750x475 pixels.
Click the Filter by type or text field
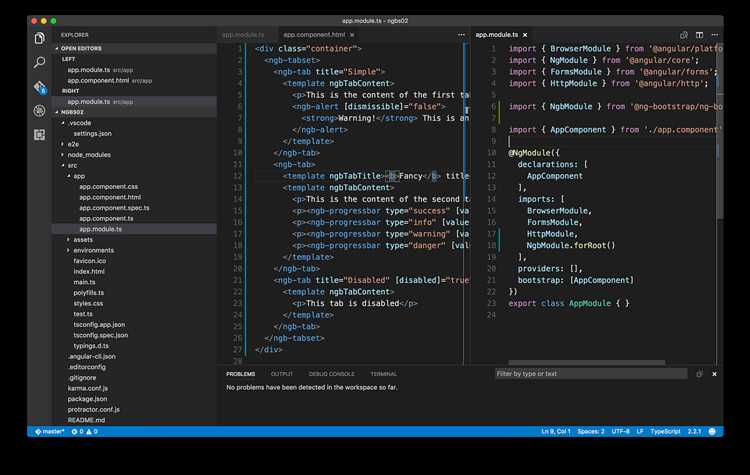pos(591,374)
